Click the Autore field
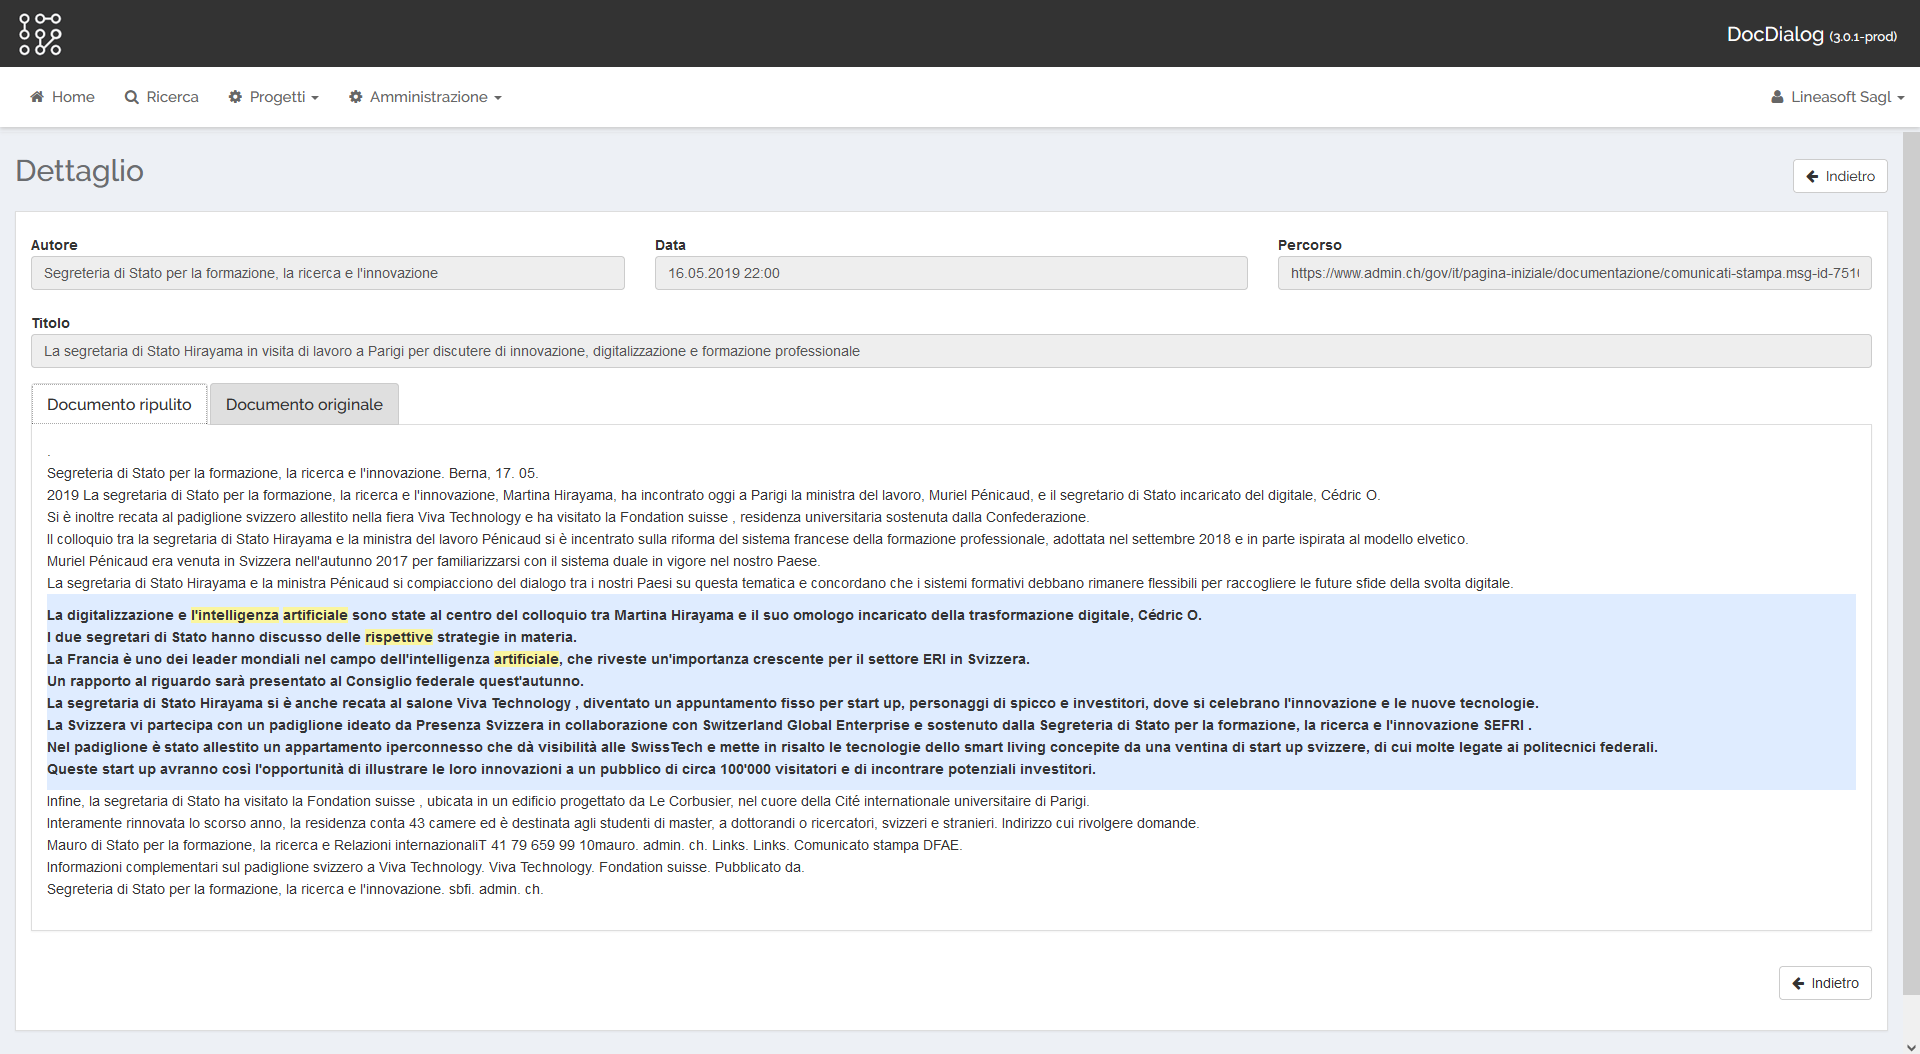This screenshot has height=1054, width=1920. [328, 273]
